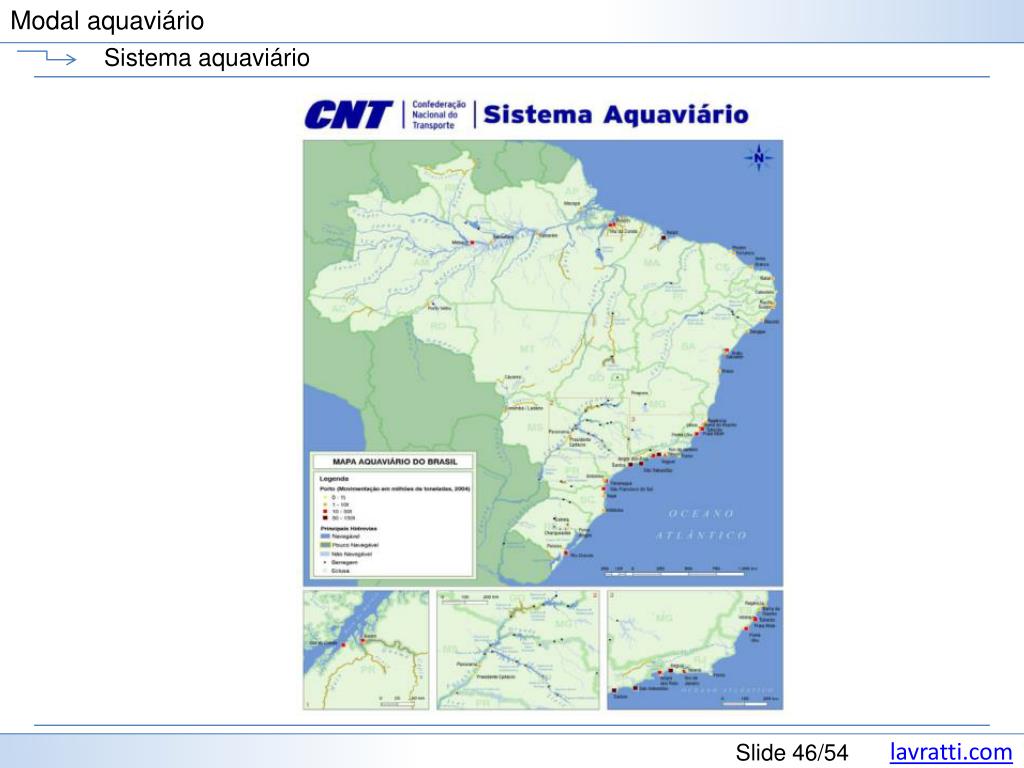Click 'Confederação Nacional do Transporte' text
The image size is (1024, 768).
(438, 114)
